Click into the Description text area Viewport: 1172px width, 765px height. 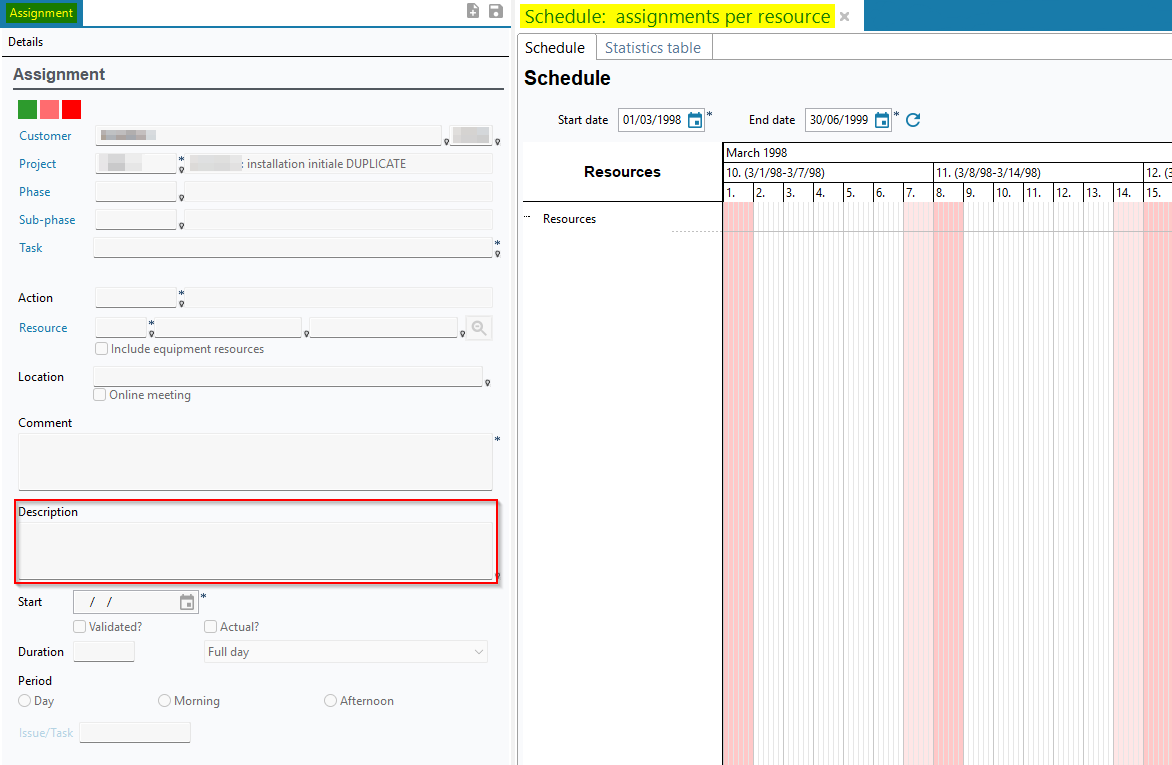point(255,550)
